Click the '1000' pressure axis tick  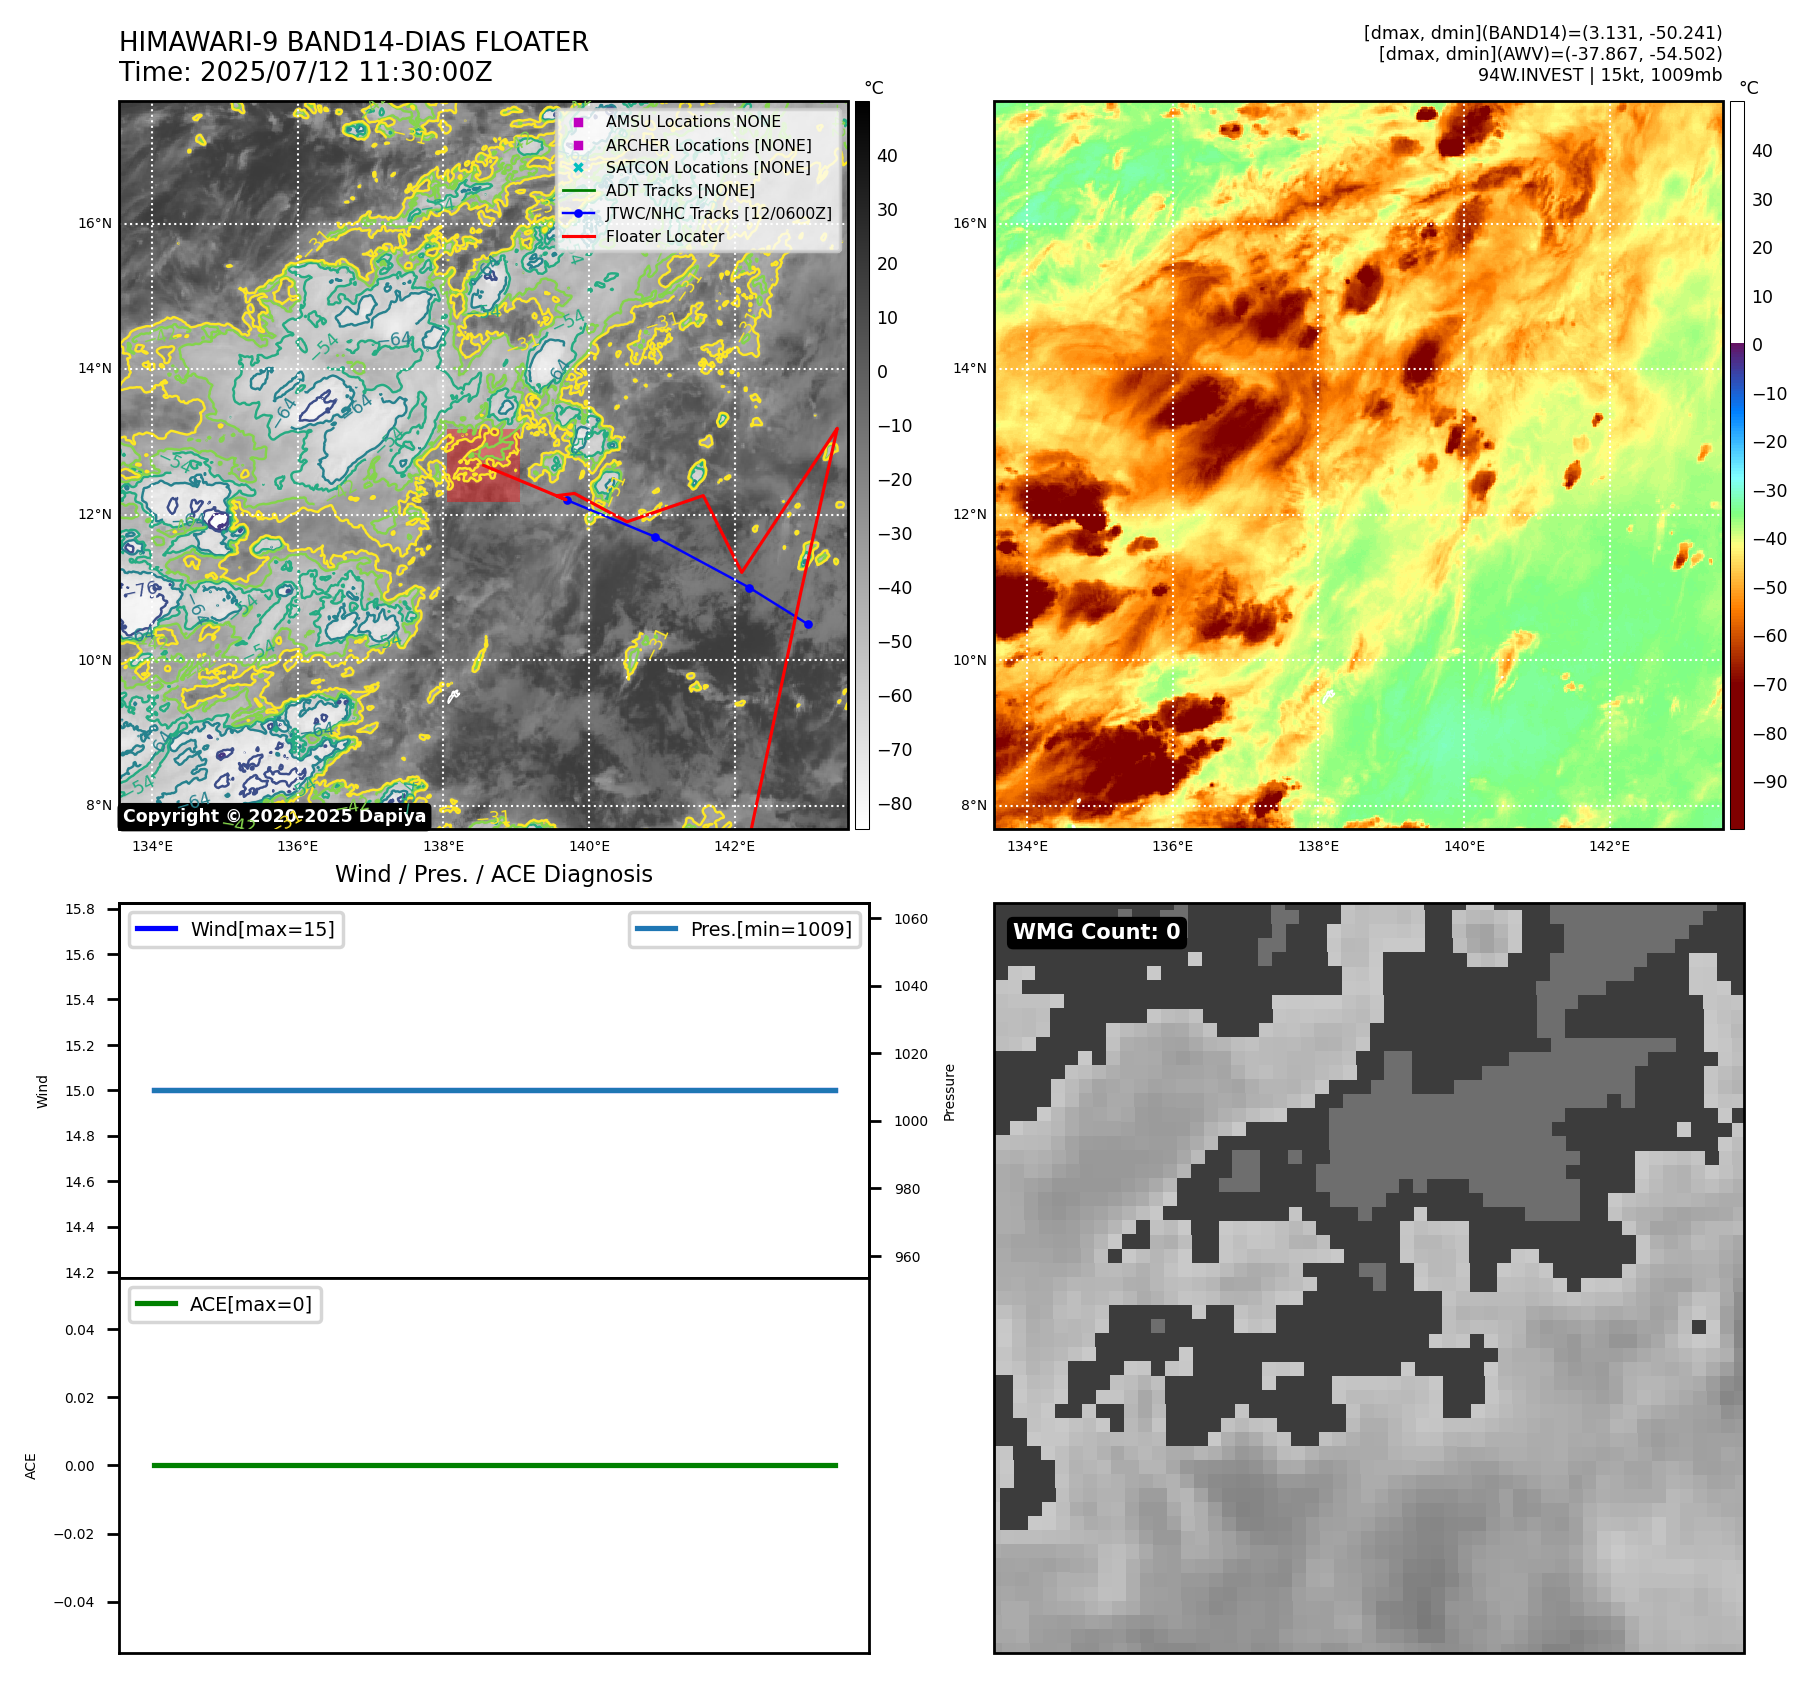click(x=911, y=1121)
